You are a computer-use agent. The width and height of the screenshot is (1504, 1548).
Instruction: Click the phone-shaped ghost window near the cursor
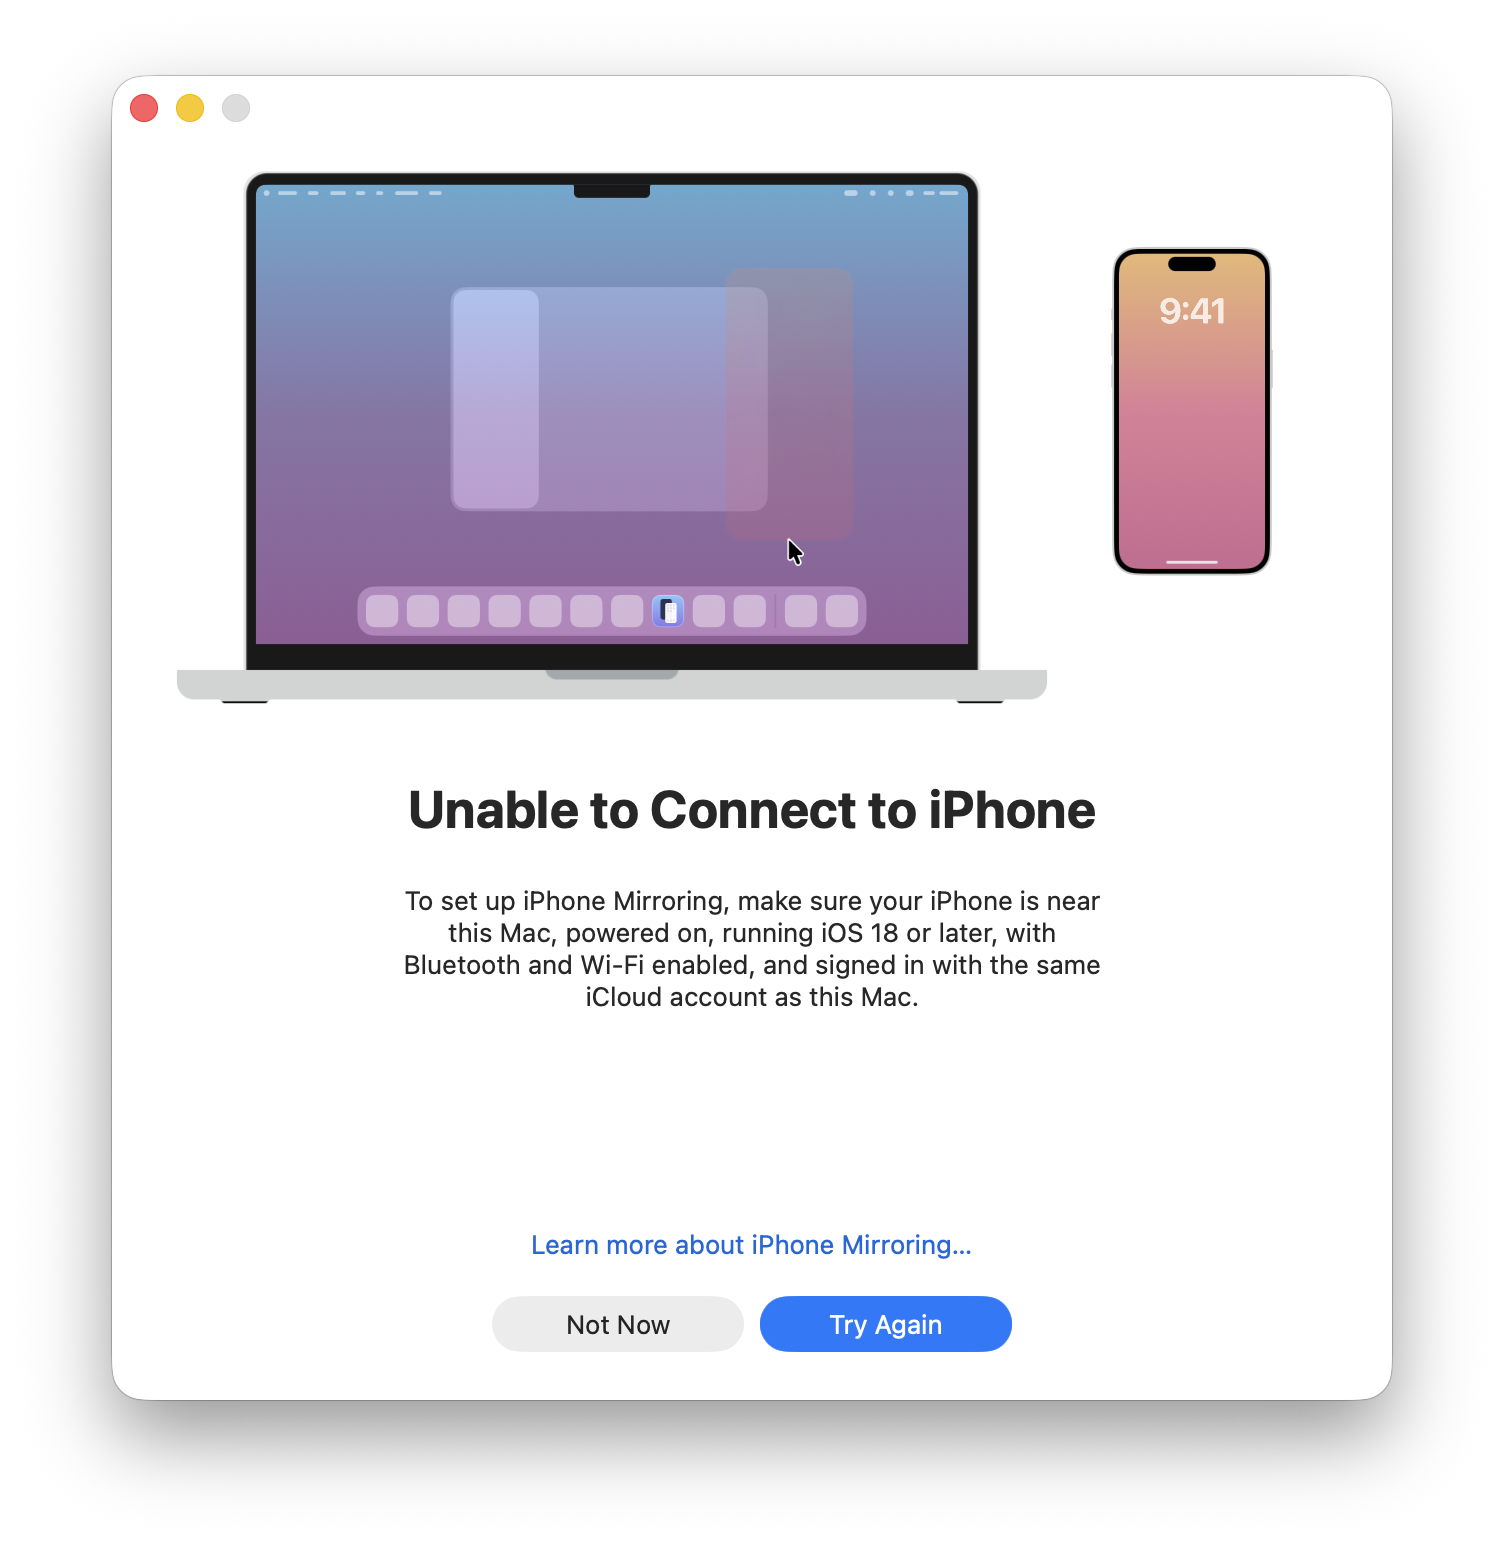(790, 403)
